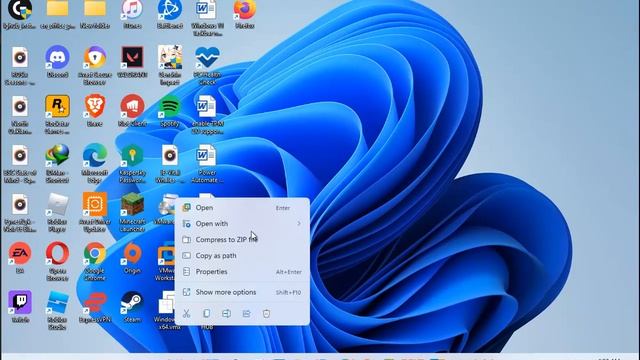The image size is (640, 360).
Task: Select the Minecraft Launcher shortcut
Action: (132, 212)
